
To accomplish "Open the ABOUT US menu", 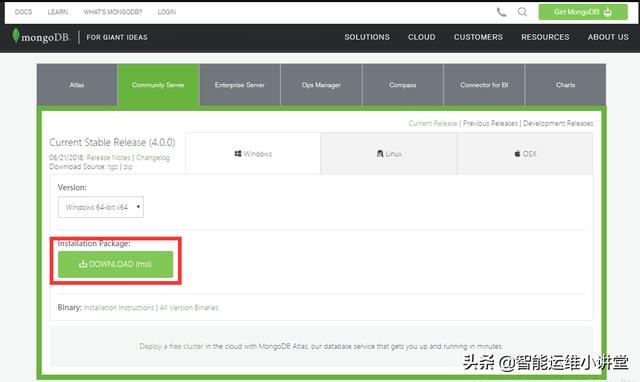I will tap(608, 37).
